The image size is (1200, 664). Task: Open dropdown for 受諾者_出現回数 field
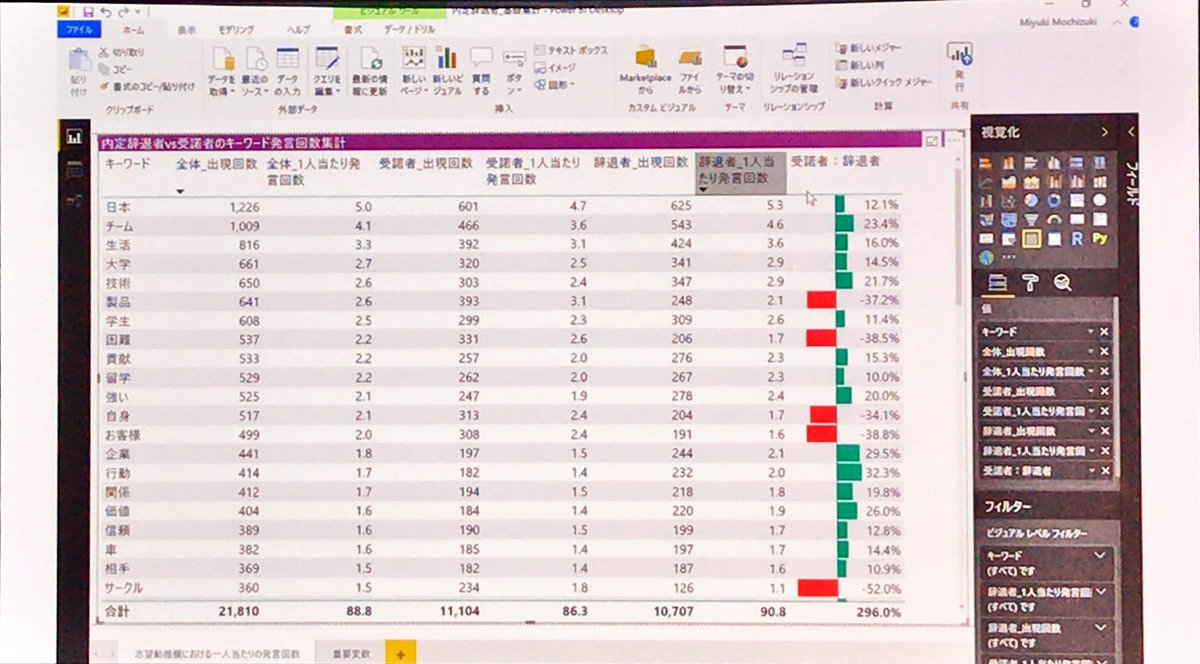coord(1090,391)
